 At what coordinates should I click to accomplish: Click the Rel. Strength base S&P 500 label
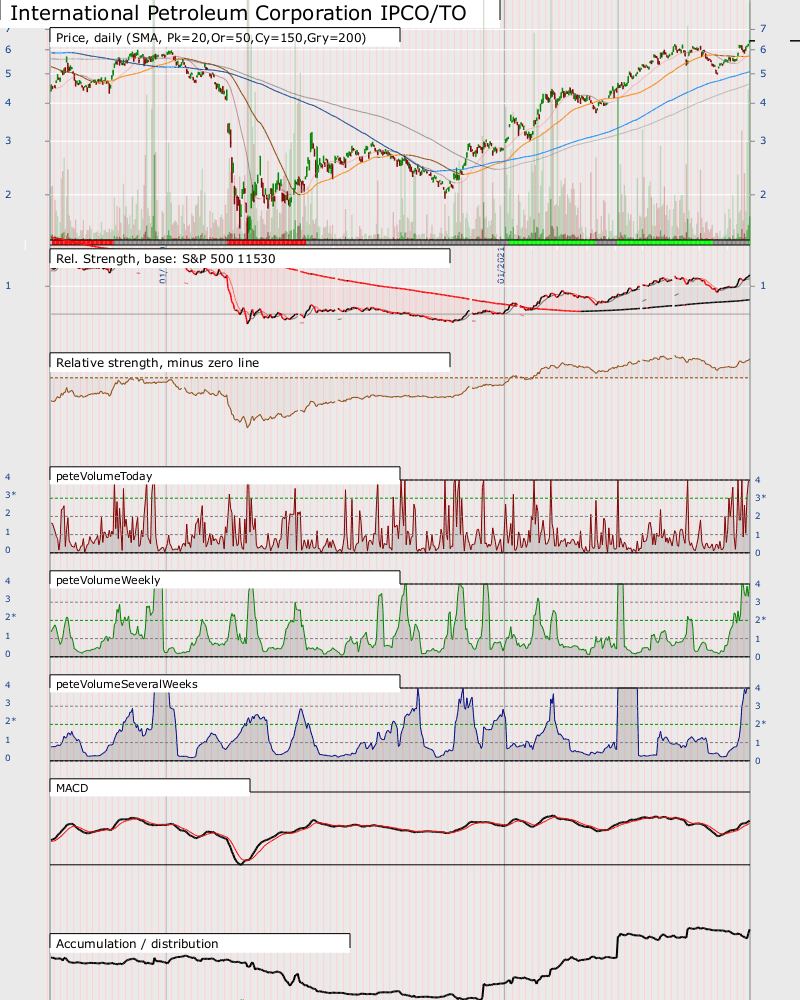coord(165,258)
